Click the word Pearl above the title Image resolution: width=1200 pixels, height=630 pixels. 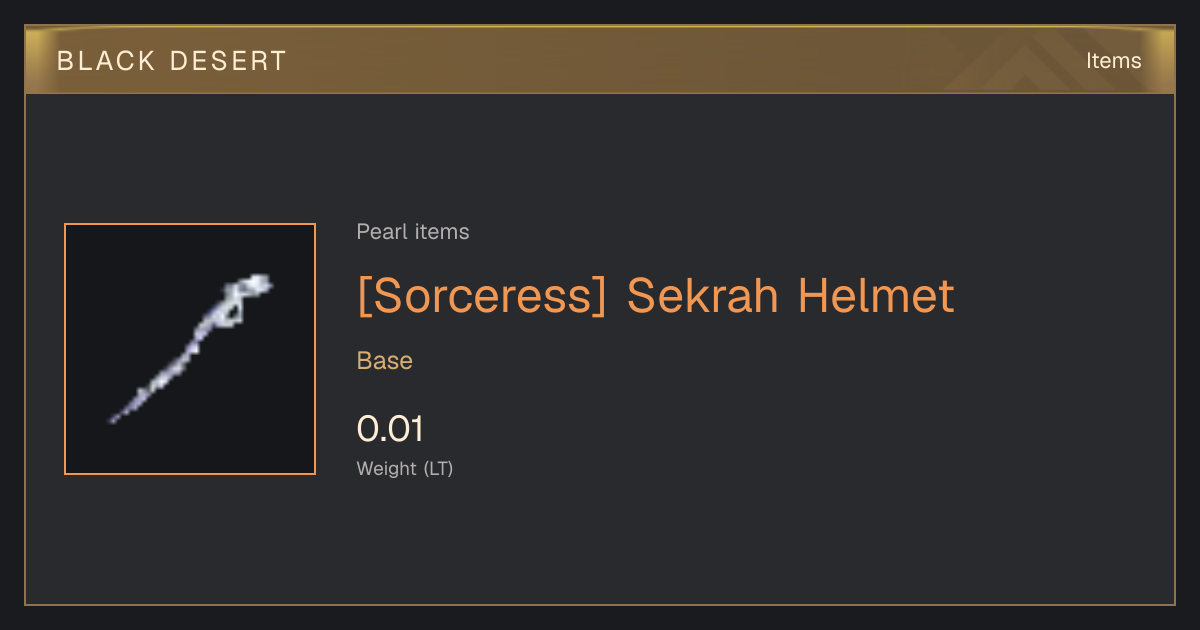379,232
